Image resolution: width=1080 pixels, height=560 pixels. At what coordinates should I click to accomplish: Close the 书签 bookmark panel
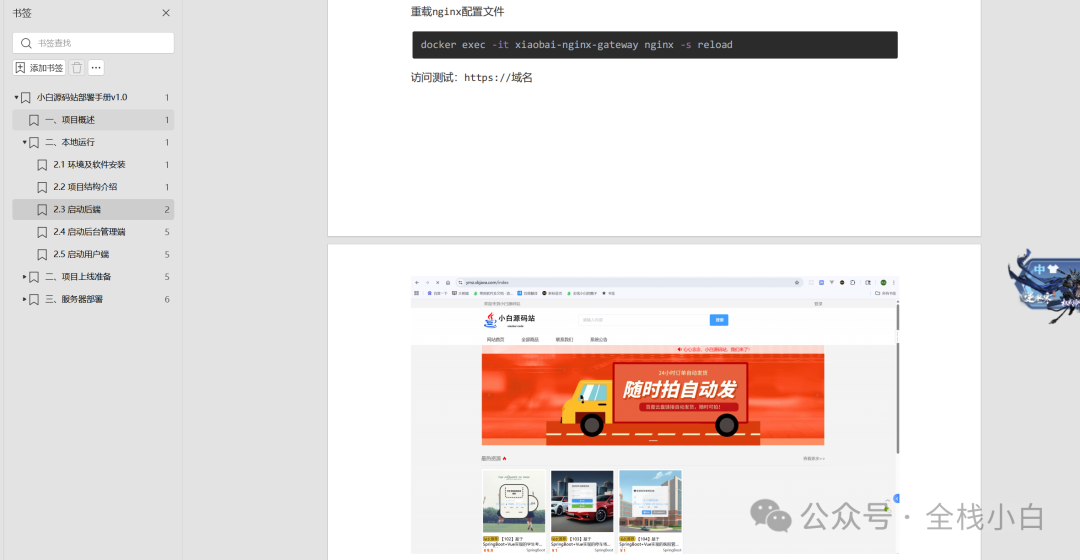tap(166, 13)
